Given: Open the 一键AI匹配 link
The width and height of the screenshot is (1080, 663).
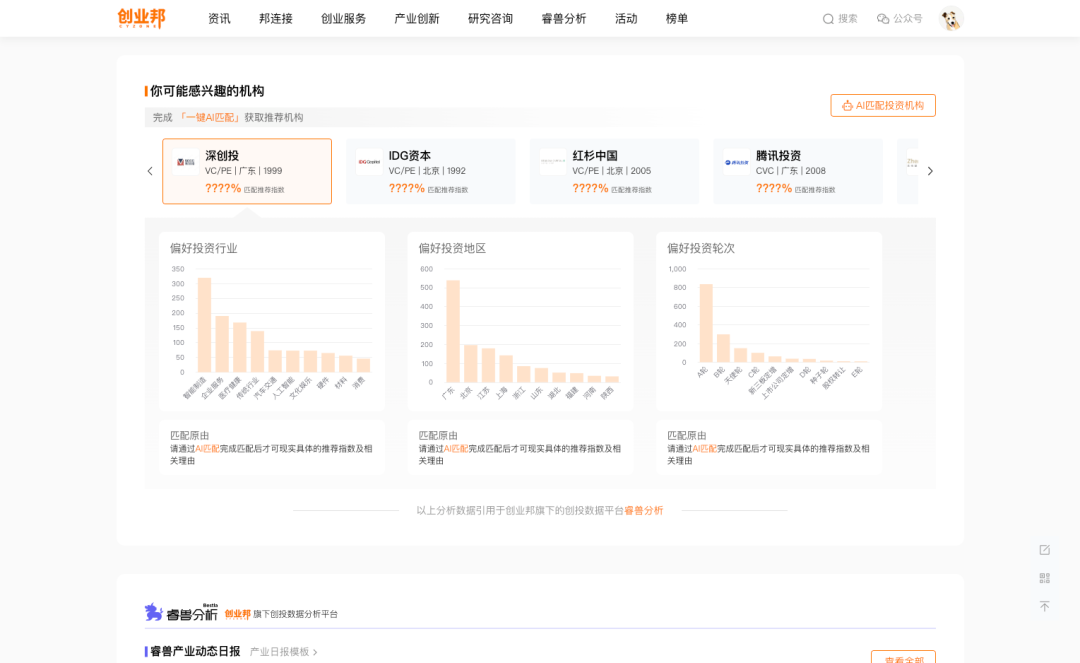Looking at the screenshot, I should (x=211, y=117).
